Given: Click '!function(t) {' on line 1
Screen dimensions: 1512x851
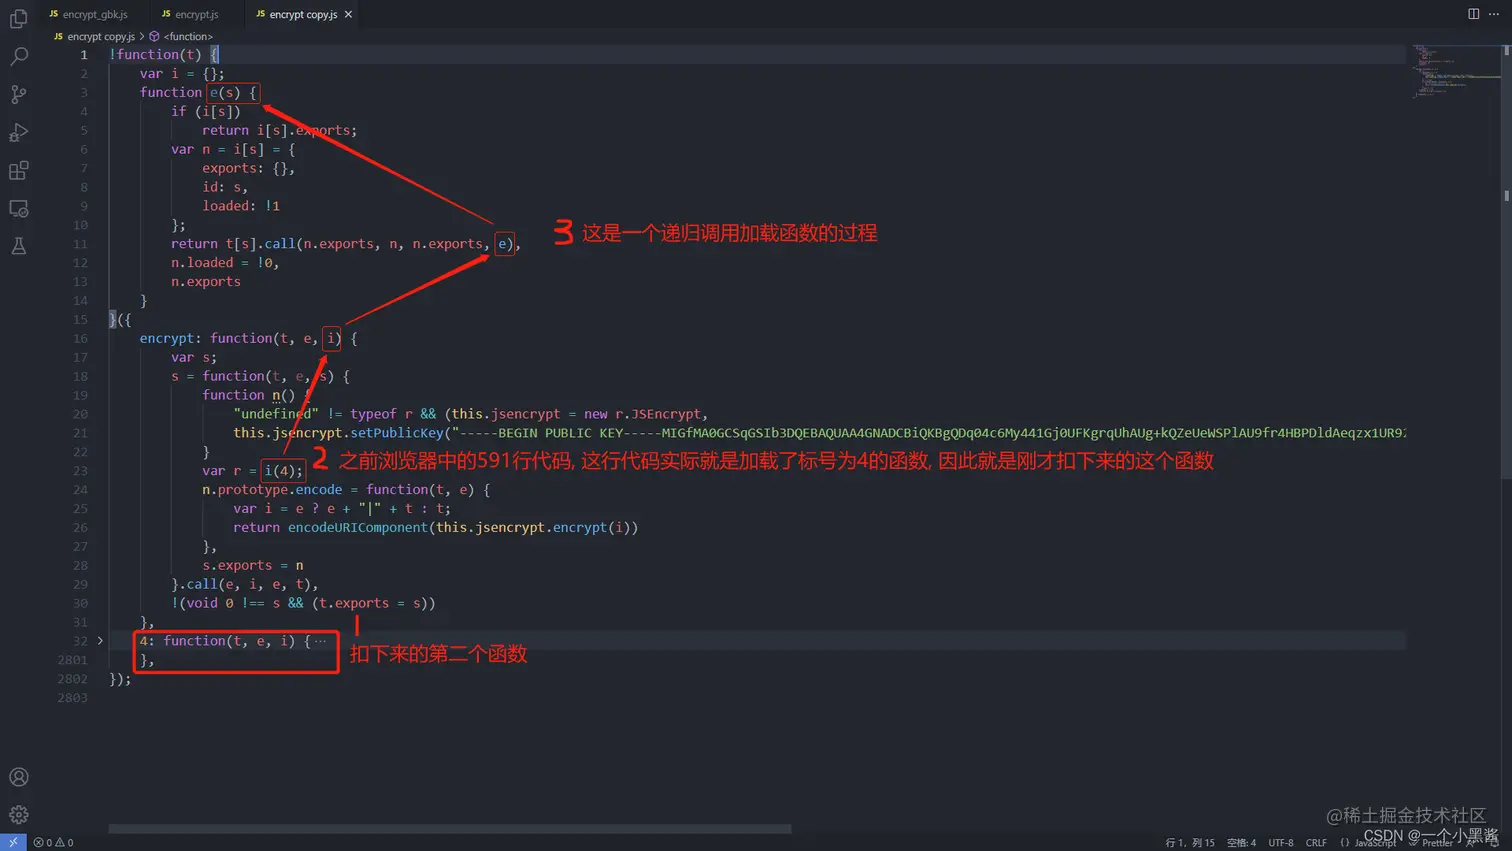Looking at the screenshot, I should [164, 54].
